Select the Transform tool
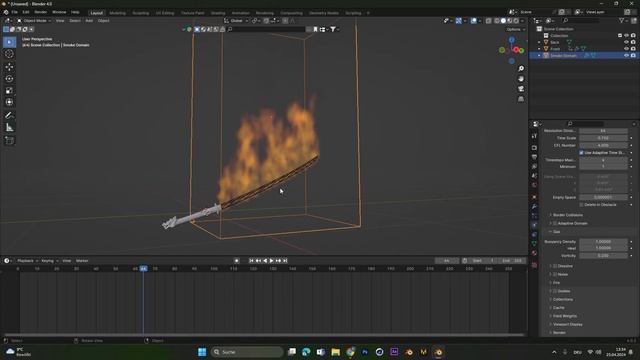Screen dimensions: 640x360 (x=9, y=102)
